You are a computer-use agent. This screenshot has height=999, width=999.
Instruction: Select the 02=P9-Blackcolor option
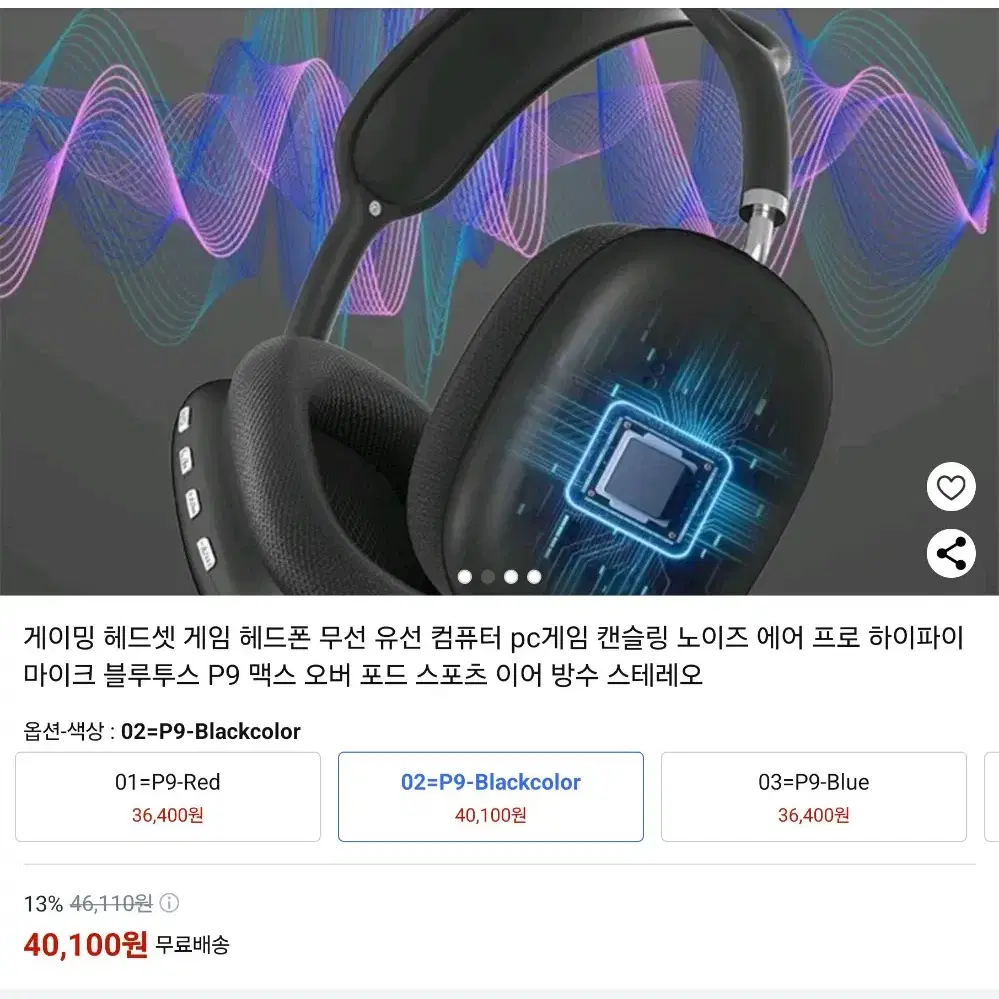[491, 797]
